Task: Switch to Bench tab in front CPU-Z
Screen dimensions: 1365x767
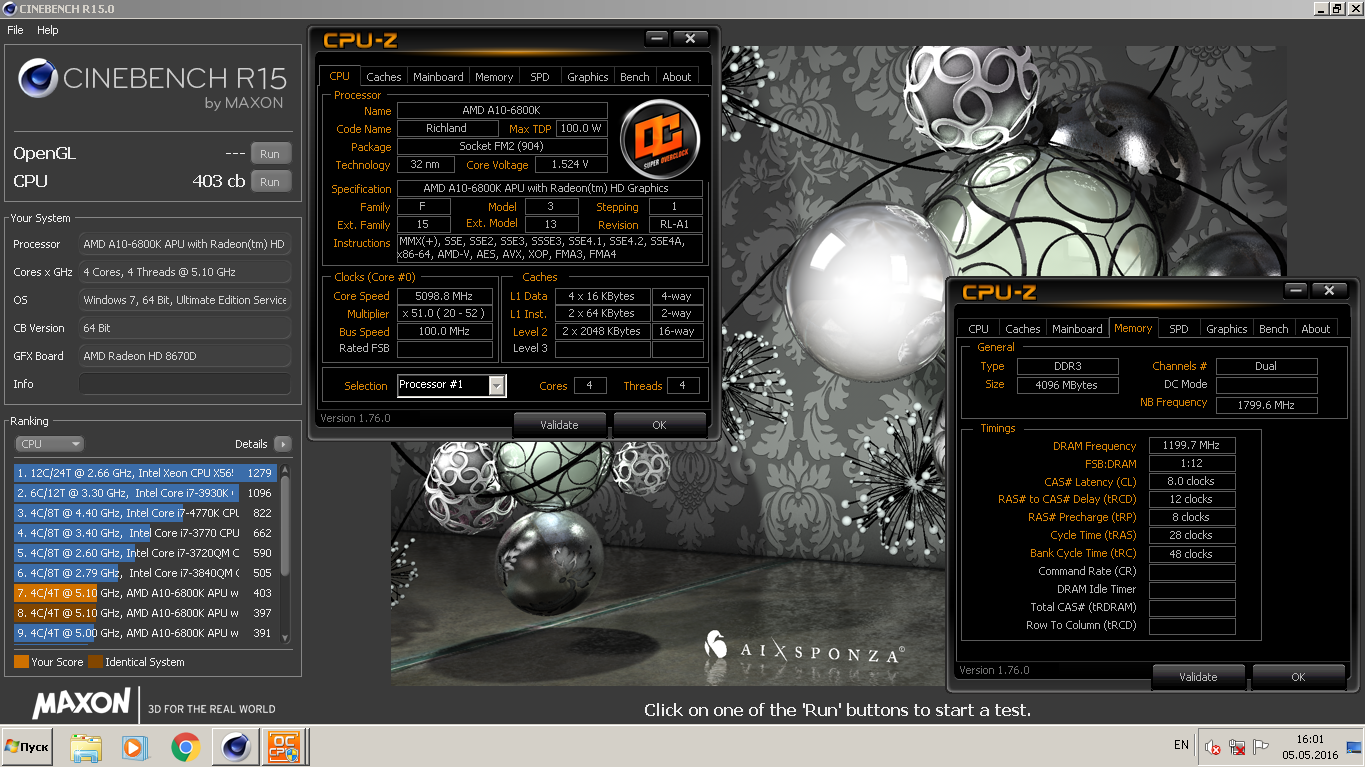Action: point(635,77)
